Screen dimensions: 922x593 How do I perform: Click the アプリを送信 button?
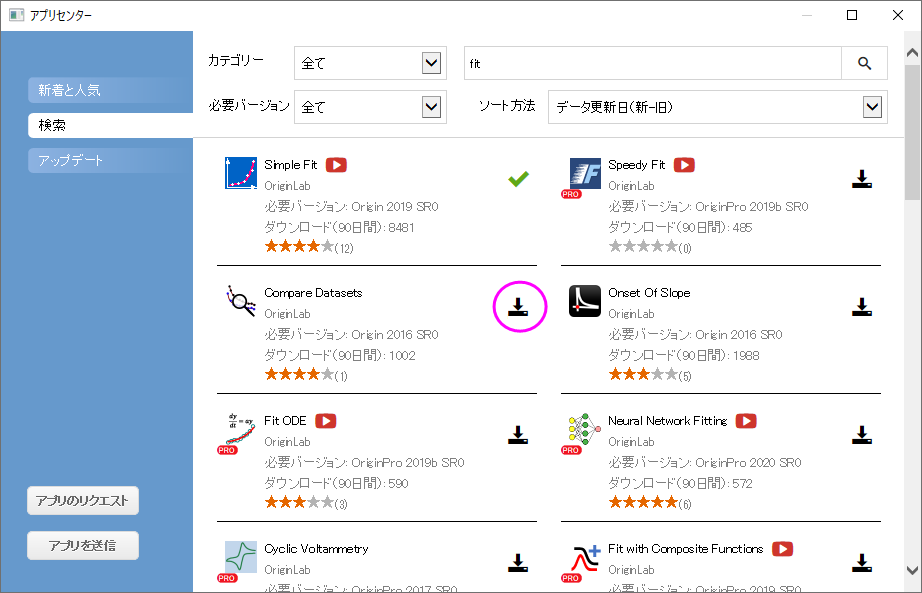tap(83, 546)
